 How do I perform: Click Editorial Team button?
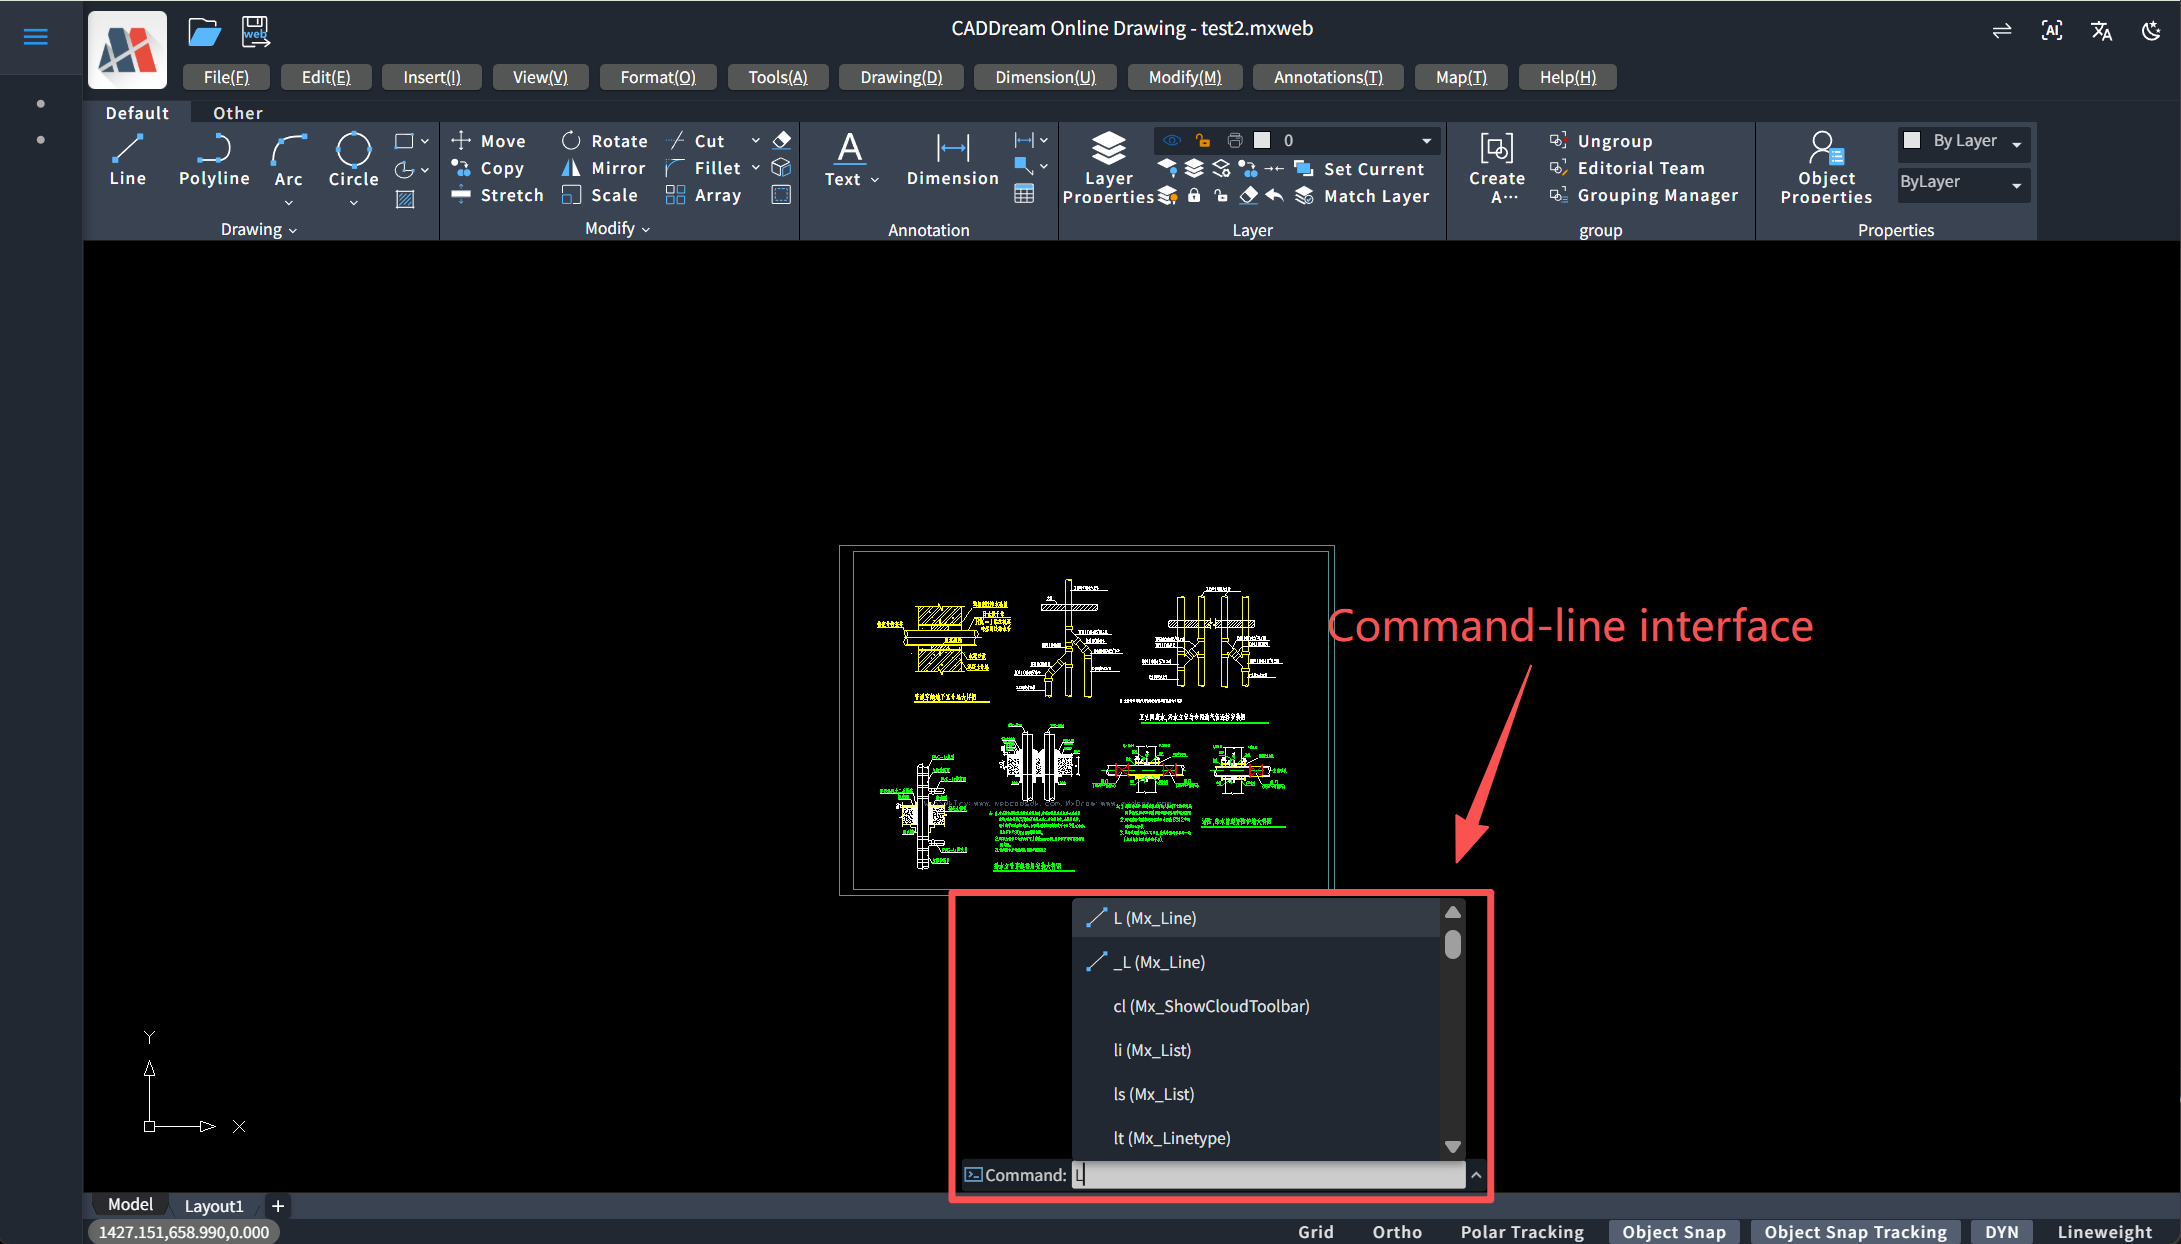point(1627,168)
